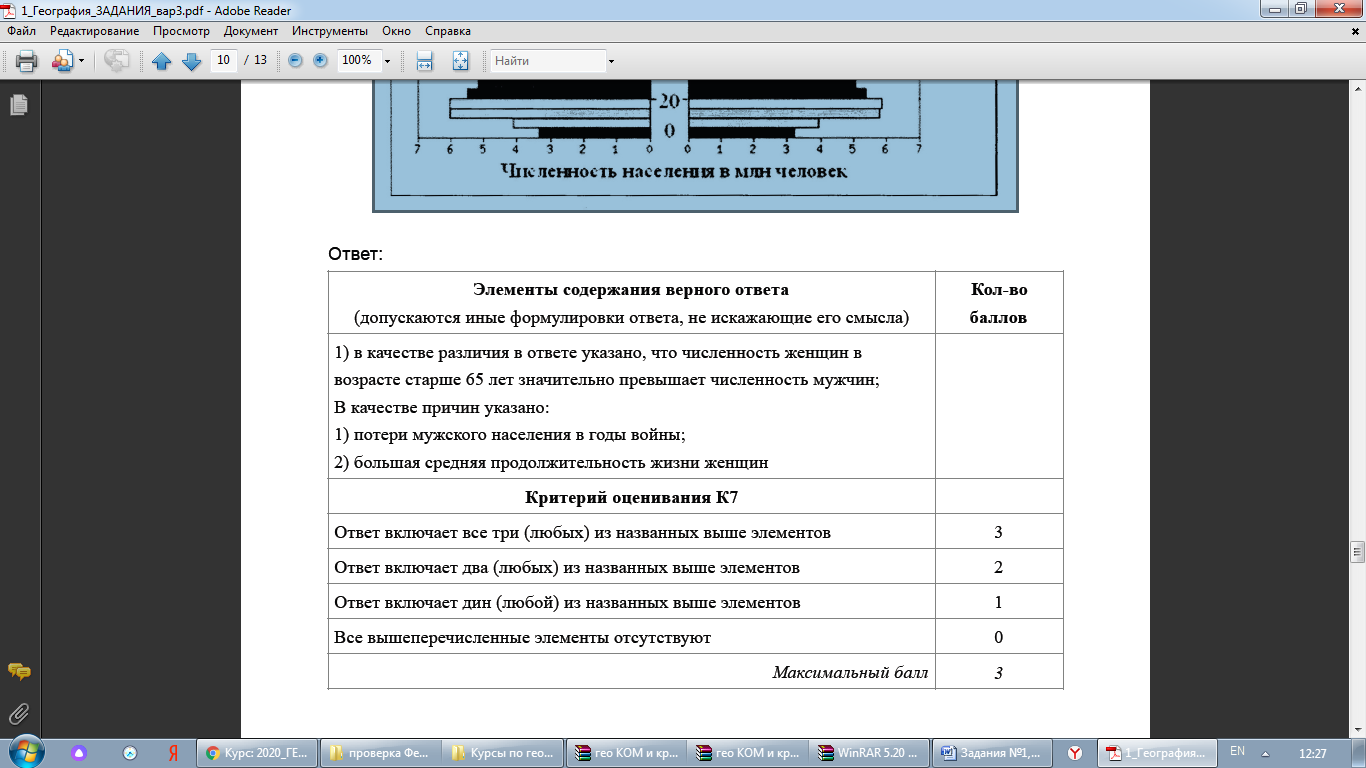
Task: Open the Pages panel icon in left sidebar
Action: coord(18,105)
